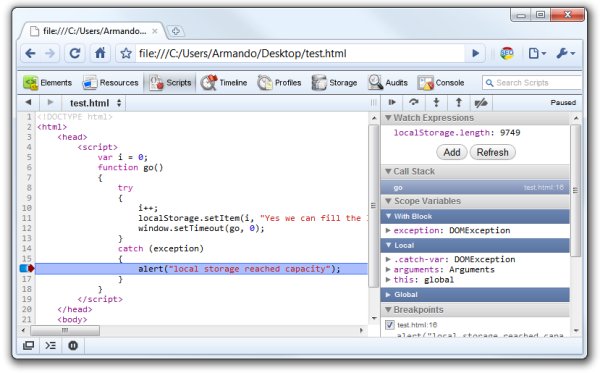Open the Storage panel
600x373 pixels.
pos(334,83)
